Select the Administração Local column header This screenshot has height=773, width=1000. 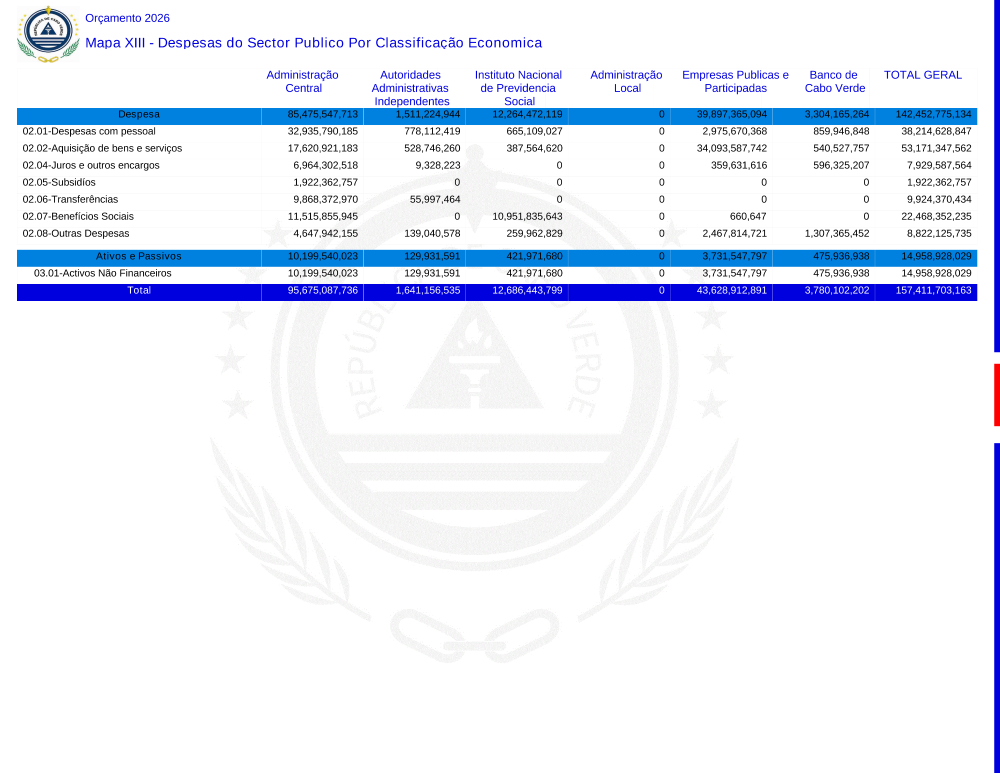626,81
